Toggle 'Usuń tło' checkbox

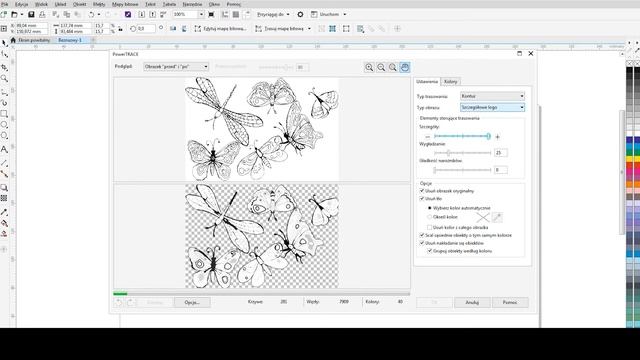click(x=422, y=199)
